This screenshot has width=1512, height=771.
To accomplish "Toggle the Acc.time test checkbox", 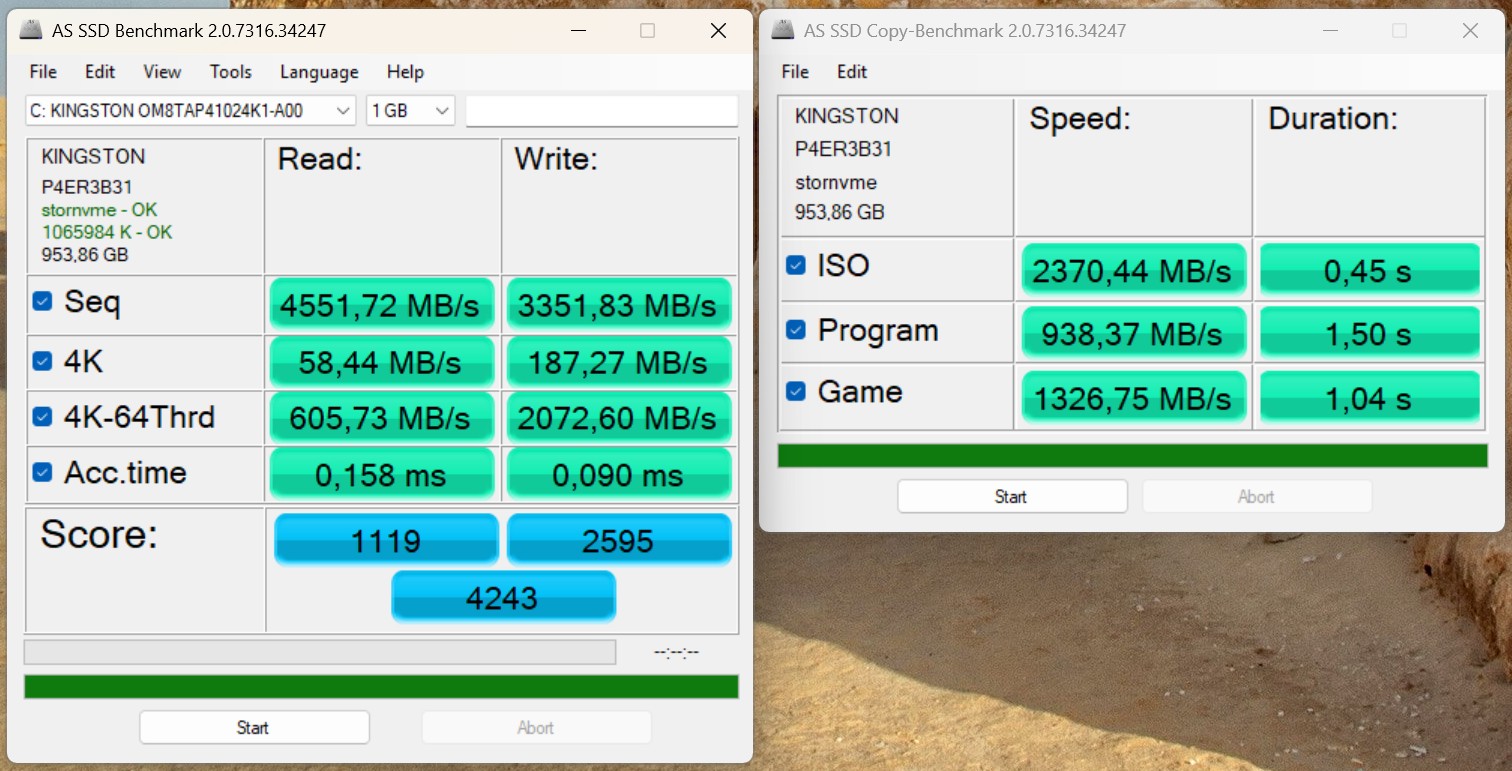I will click(x=42, y=472).
